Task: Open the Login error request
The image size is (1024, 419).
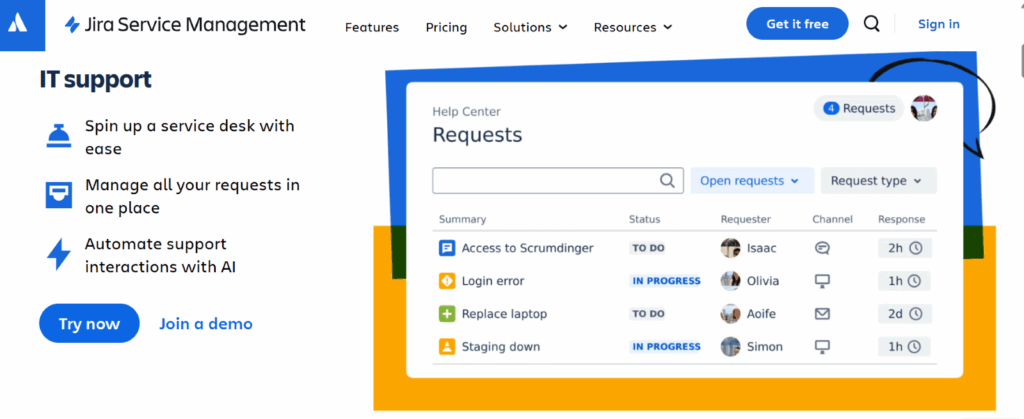Action: coord(493,281)
